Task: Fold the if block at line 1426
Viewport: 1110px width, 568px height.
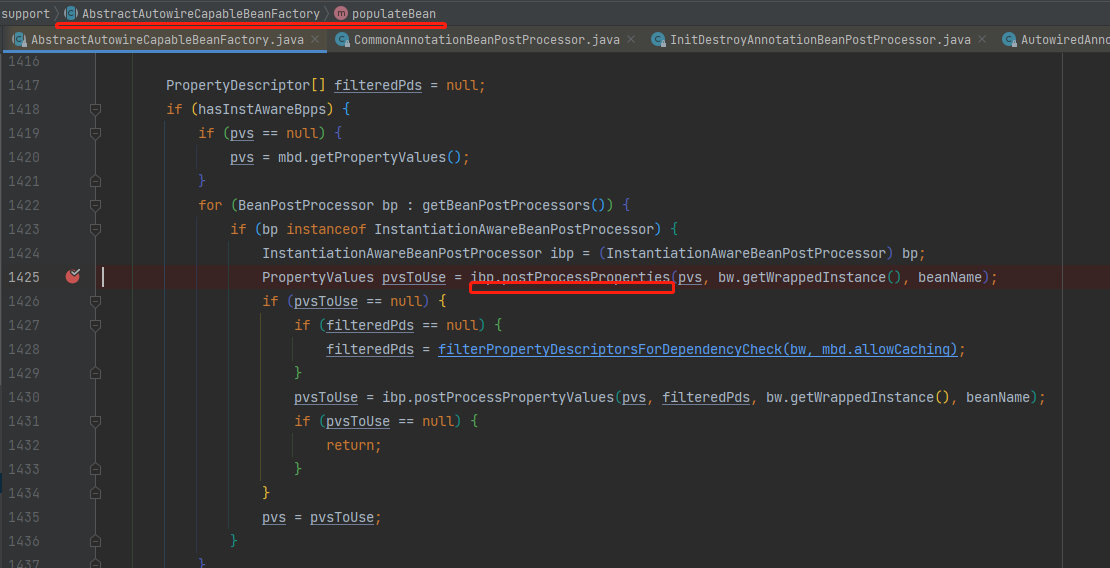Action: tap(95, 301)
